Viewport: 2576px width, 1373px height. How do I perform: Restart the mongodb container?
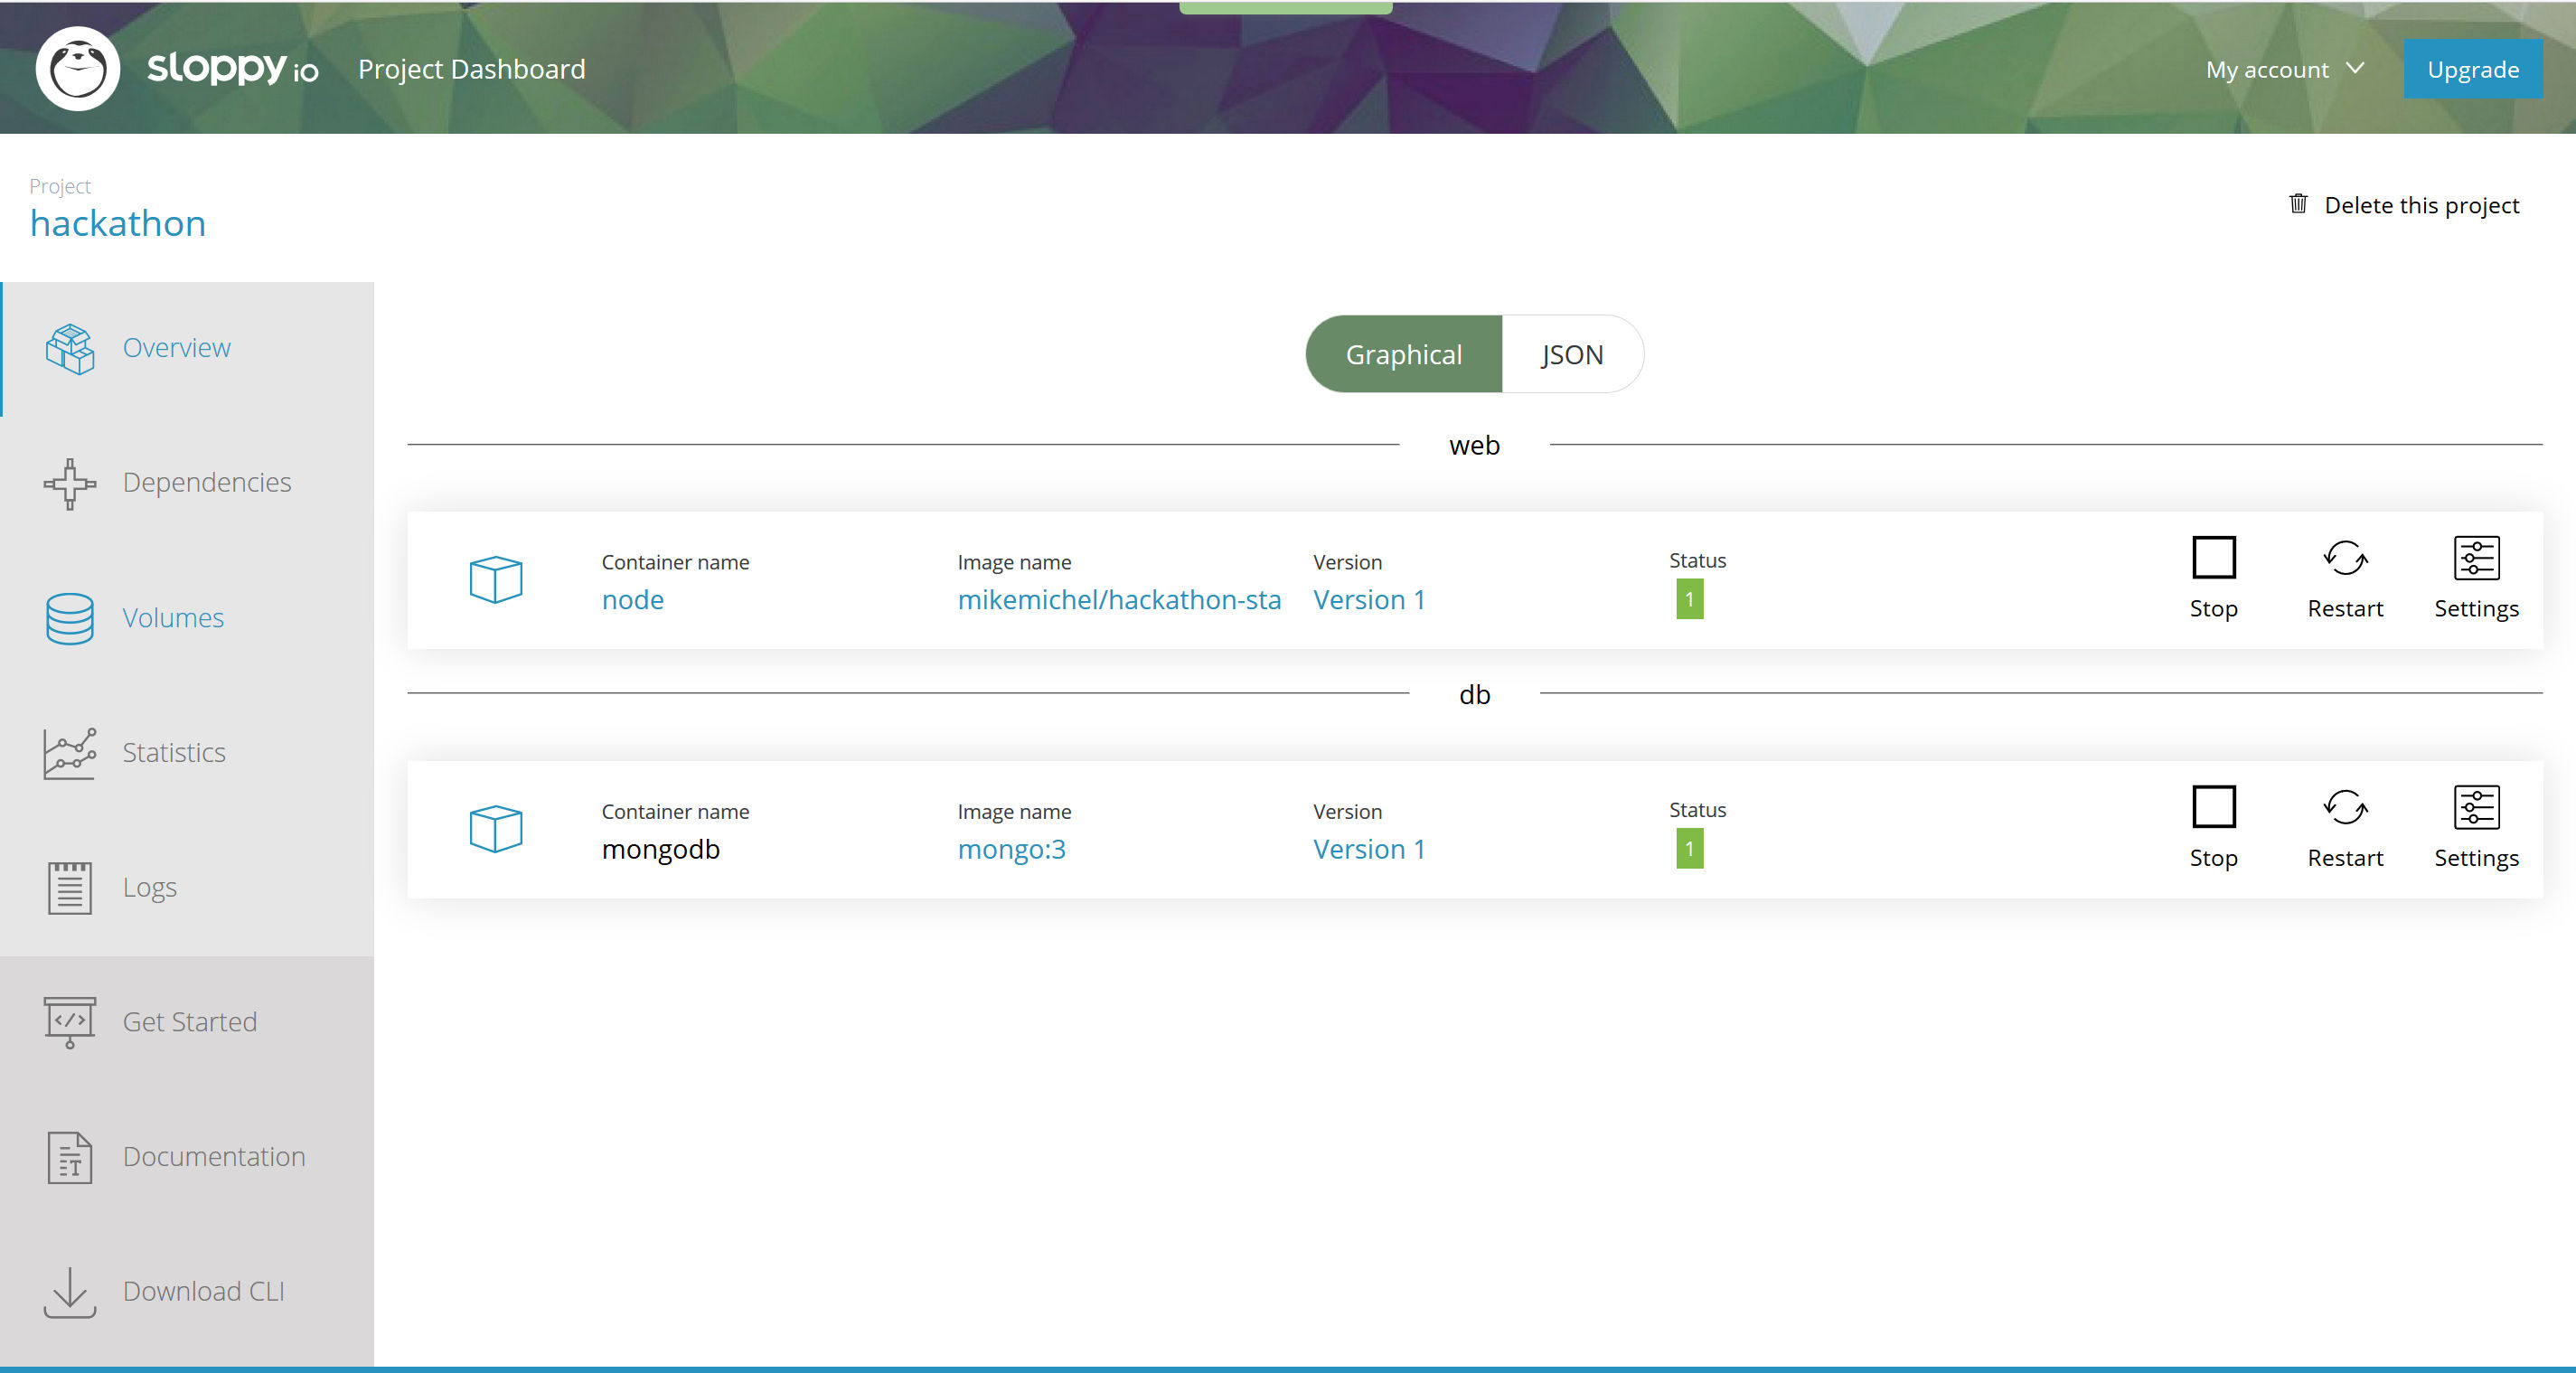(x=2346, y=828)
